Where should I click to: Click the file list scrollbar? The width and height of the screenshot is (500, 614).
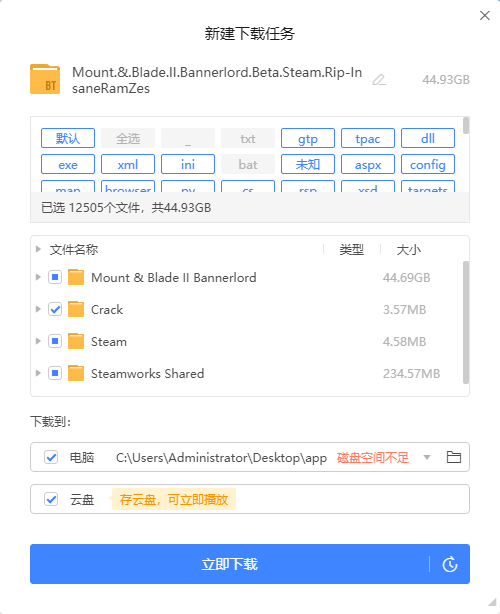(466, 322)
